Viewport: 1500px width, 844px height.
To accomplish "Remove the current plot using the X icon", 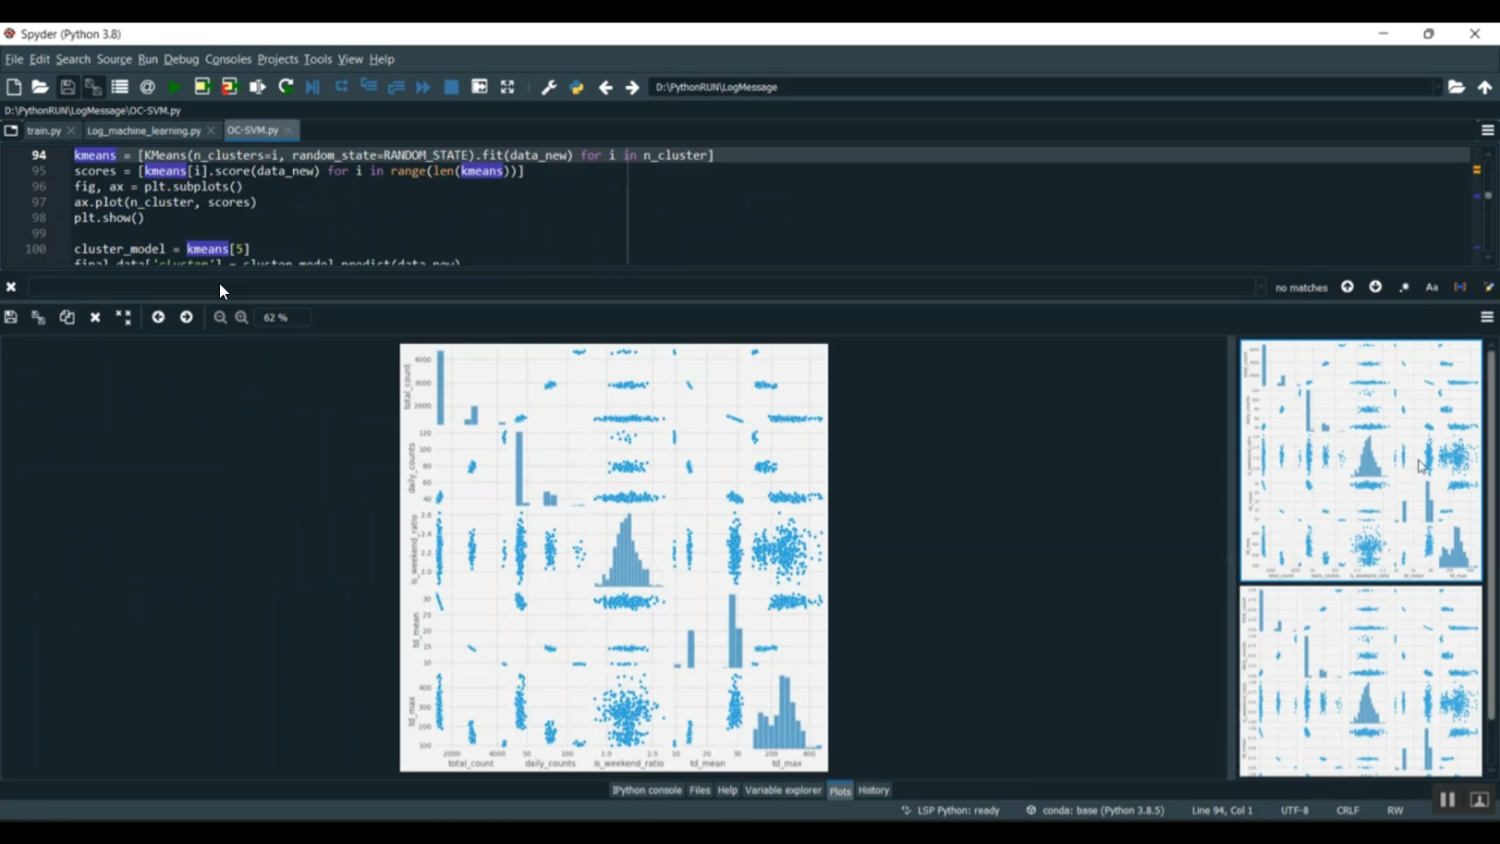I will (x=95, y=317).
